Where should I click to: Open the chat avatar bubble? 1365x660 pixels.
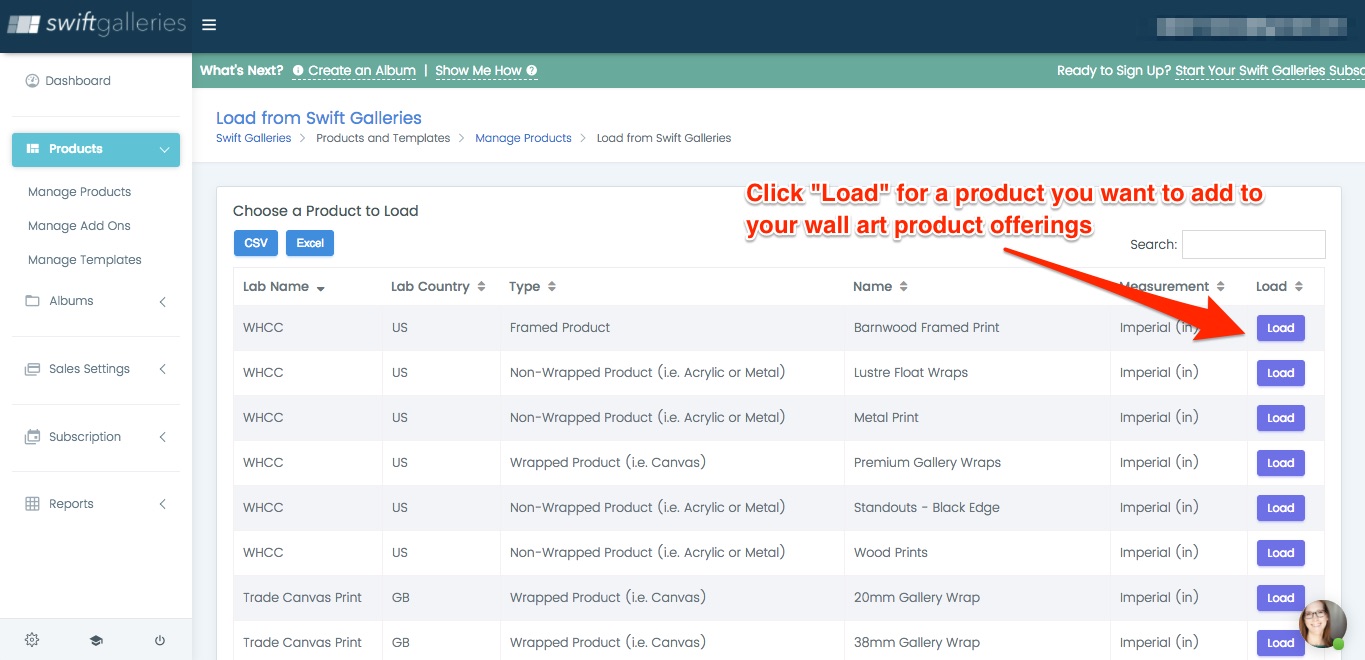click(x=1322, y=625)
